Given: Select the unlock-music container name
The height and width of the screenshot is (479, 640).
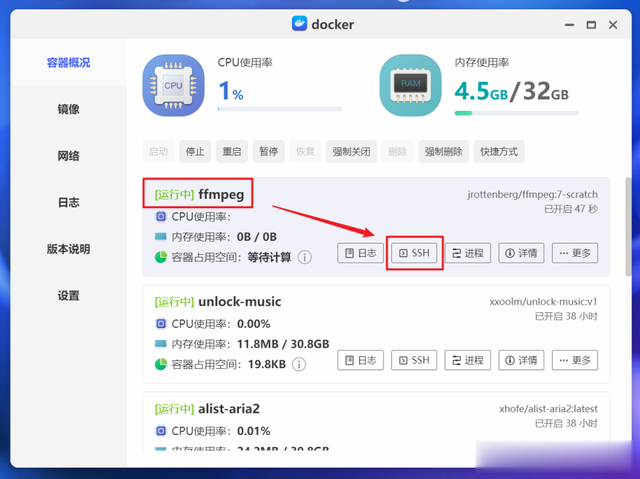Looking at the screenshot, I should pyautogui.click(x=240, y=302).
